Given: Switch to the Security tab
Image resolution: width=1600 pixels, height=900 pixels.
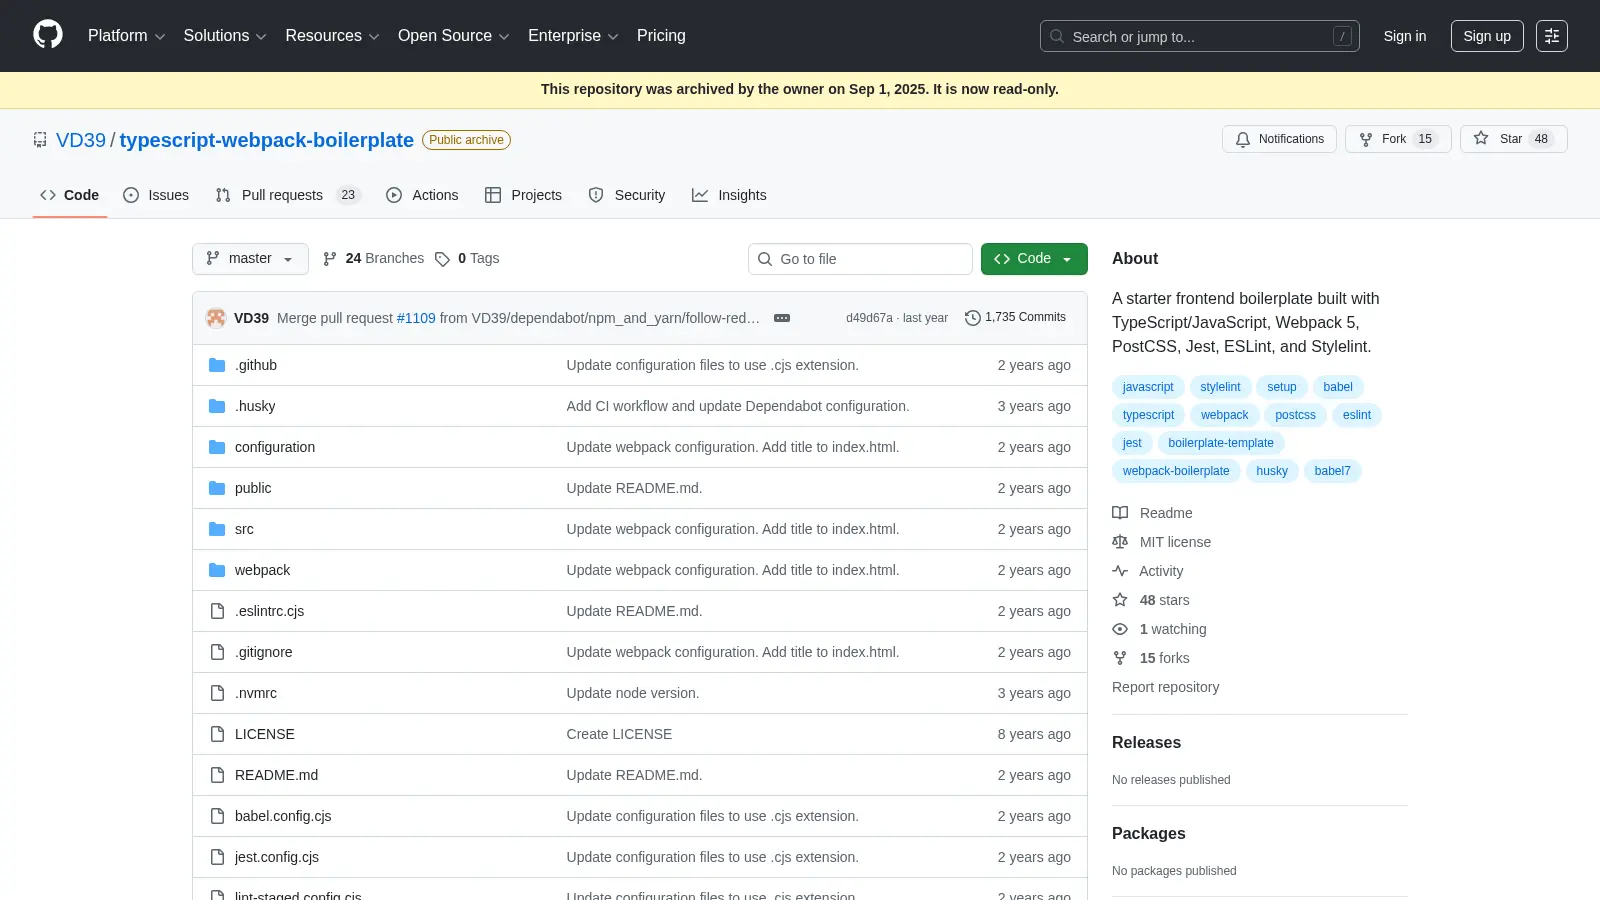Looking at the screenshot, I should click(627, 195).
